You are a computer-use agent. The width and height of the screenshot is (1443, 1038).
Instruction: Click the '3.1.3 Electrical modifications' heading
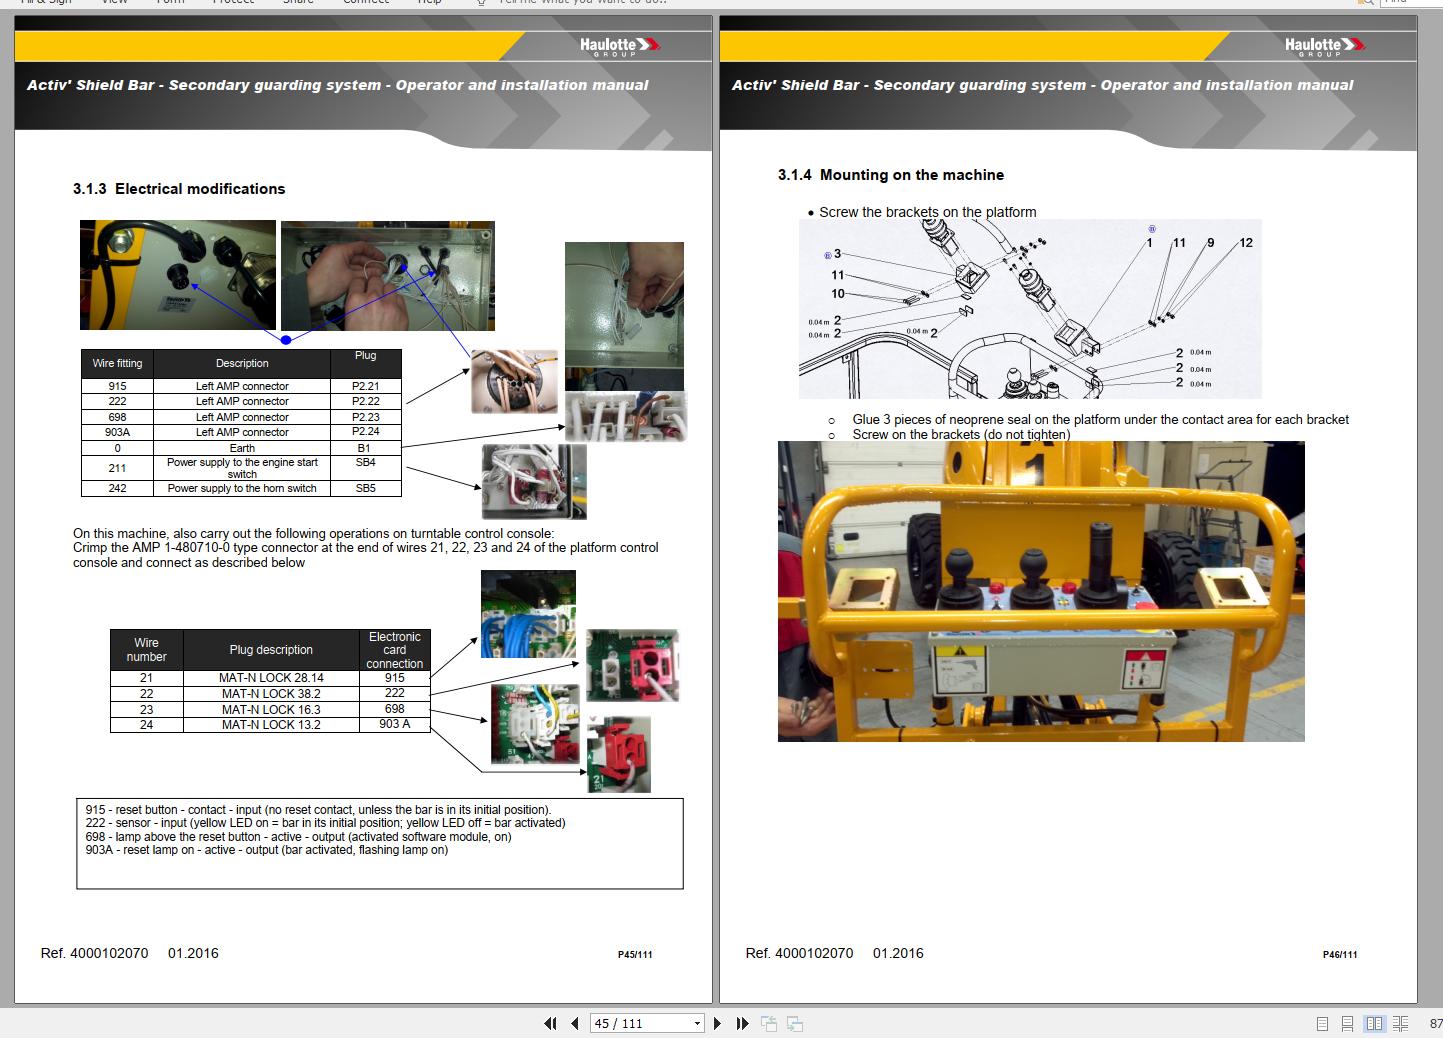pos(179,189)
